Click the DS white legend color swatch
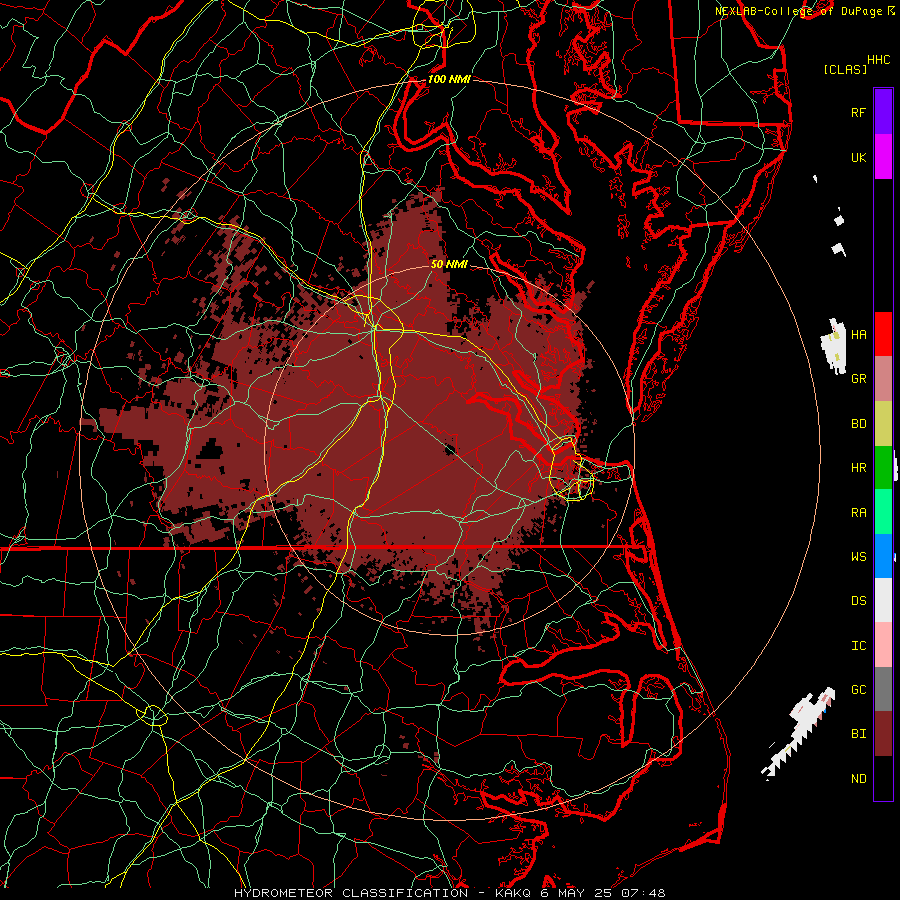Image resolution: width=900 pixels, height=900 pixels. [883, 600]
